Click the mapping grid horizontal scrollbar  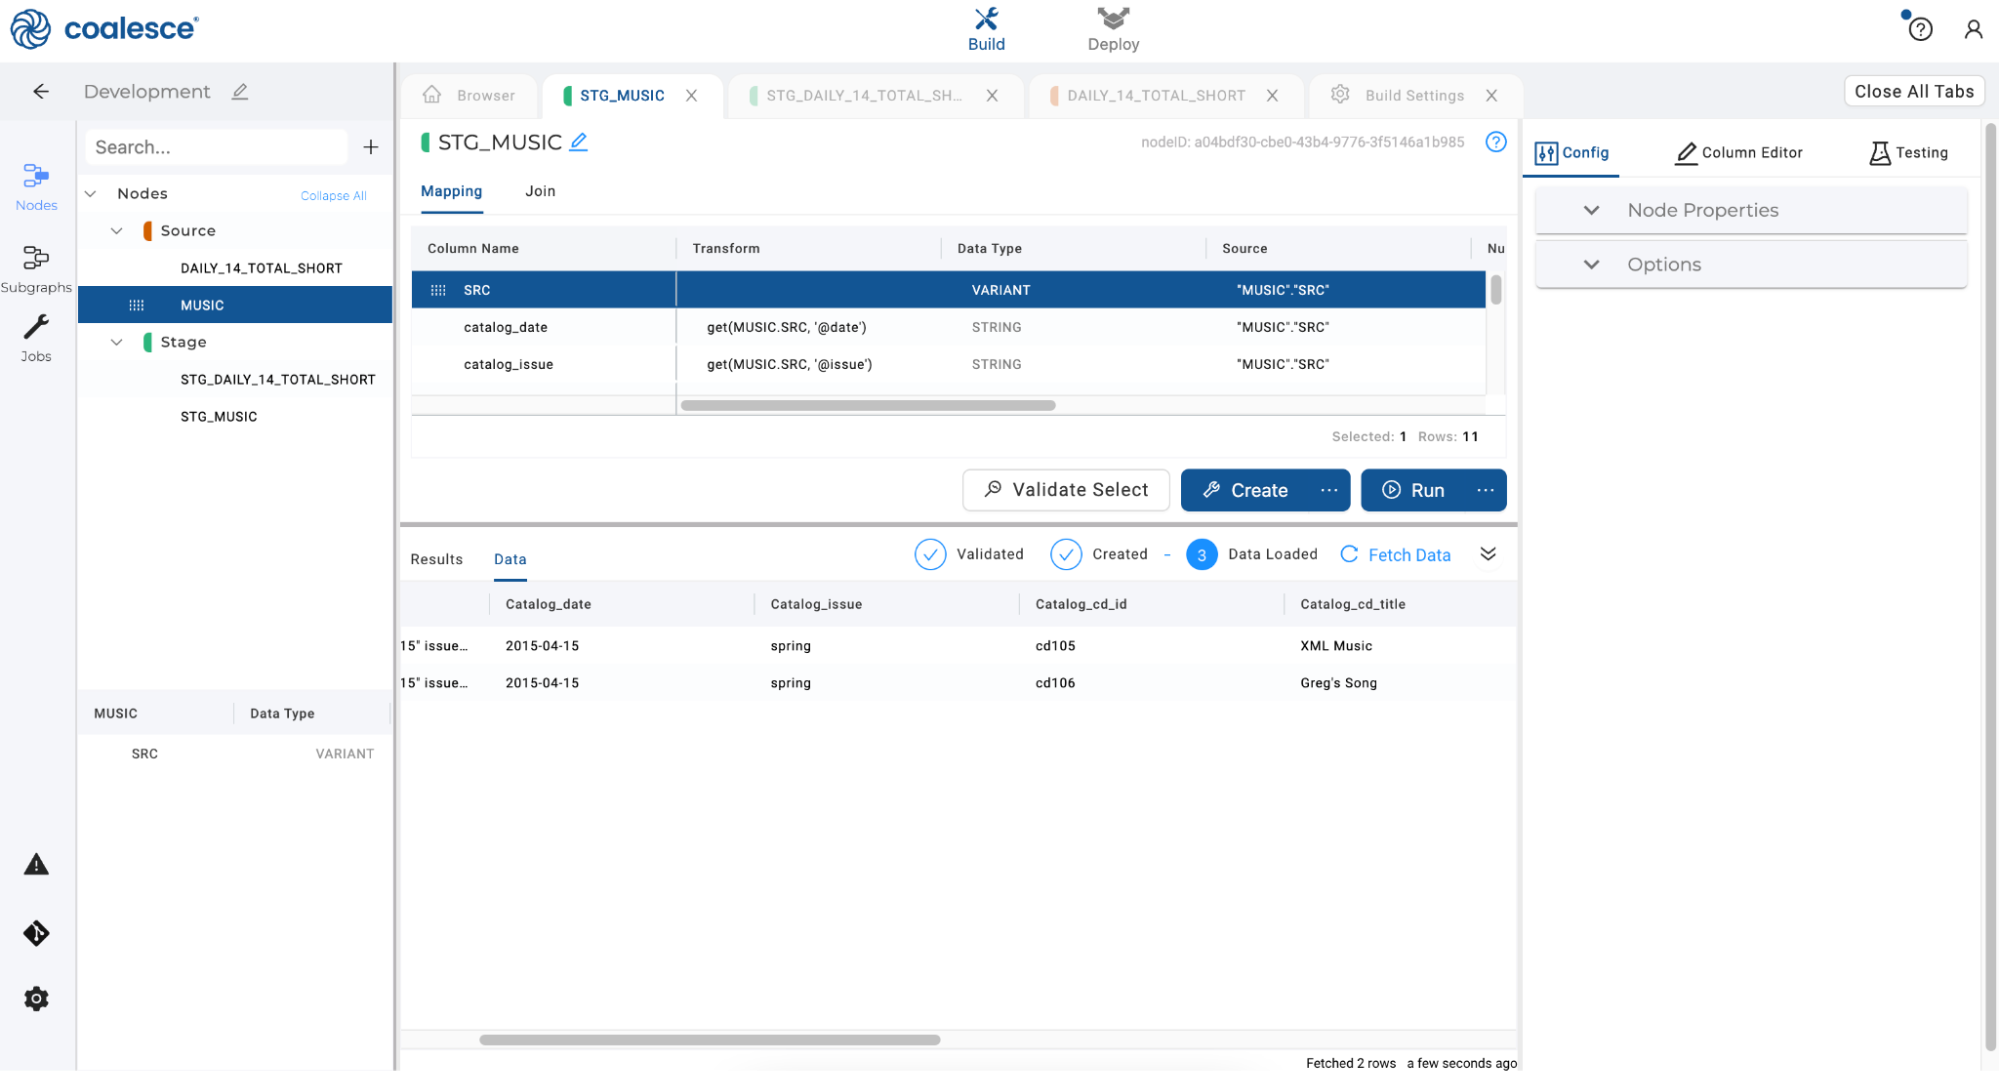tap(867, 405)
